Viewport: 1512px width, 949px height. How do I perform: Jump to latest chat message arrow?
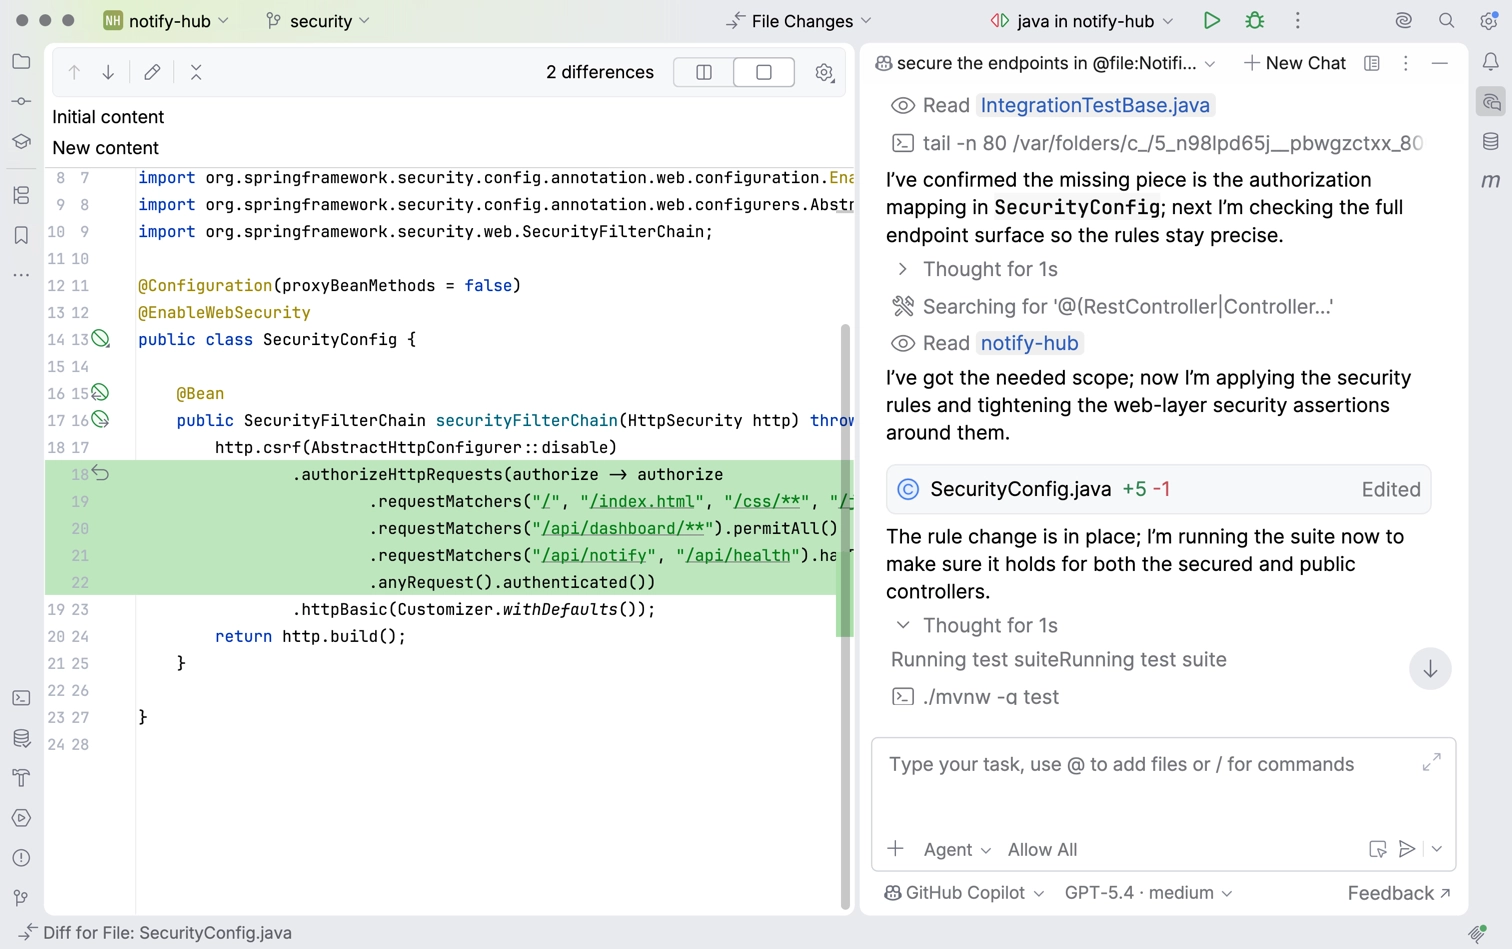[1430, 669]
